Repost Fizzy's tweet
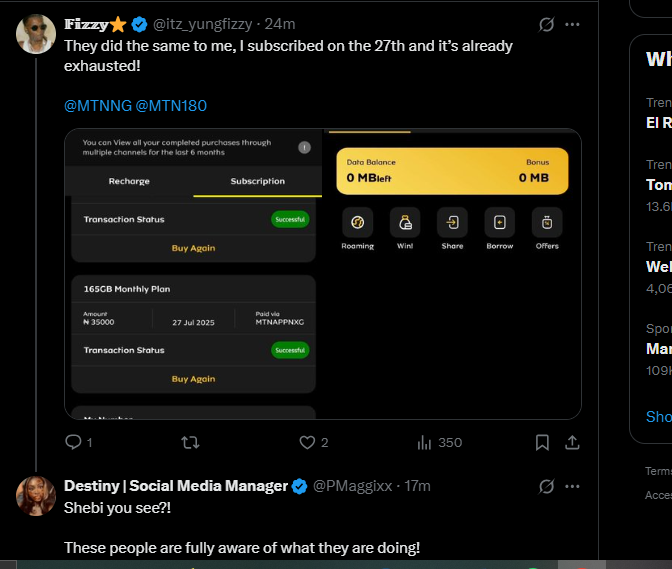 (x=189, y=442)
